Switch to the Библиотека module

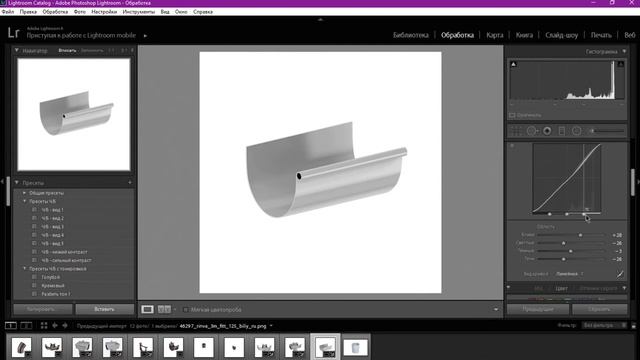411,35
